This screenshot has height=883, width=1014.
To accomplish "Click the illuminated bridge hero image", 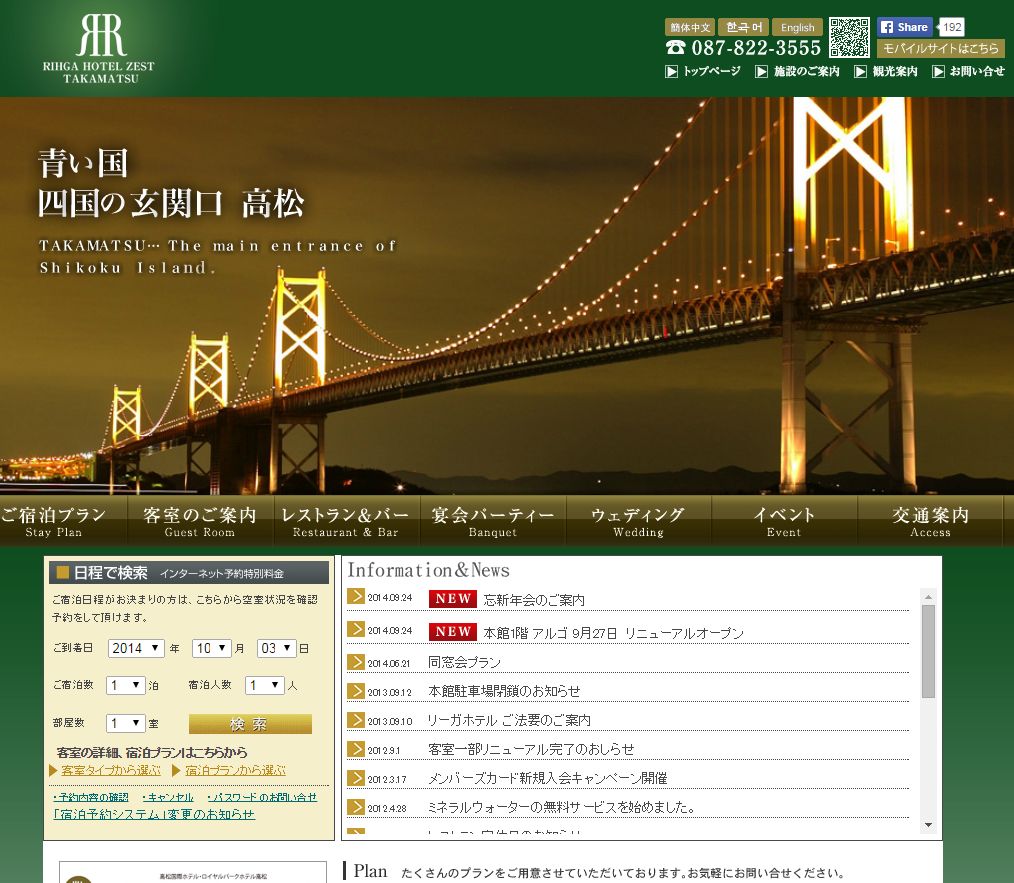I will 507,296.
